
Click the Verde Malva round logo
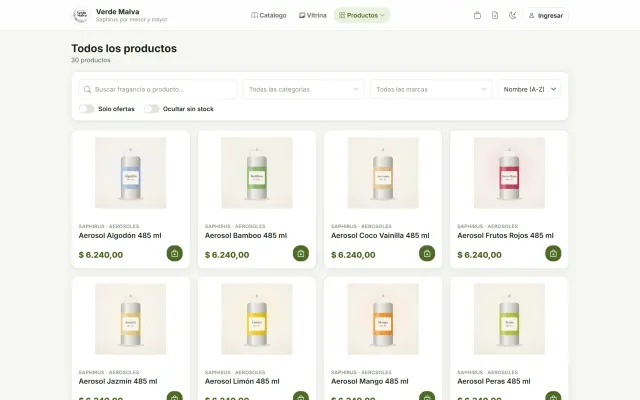click(x=80, y=15)
